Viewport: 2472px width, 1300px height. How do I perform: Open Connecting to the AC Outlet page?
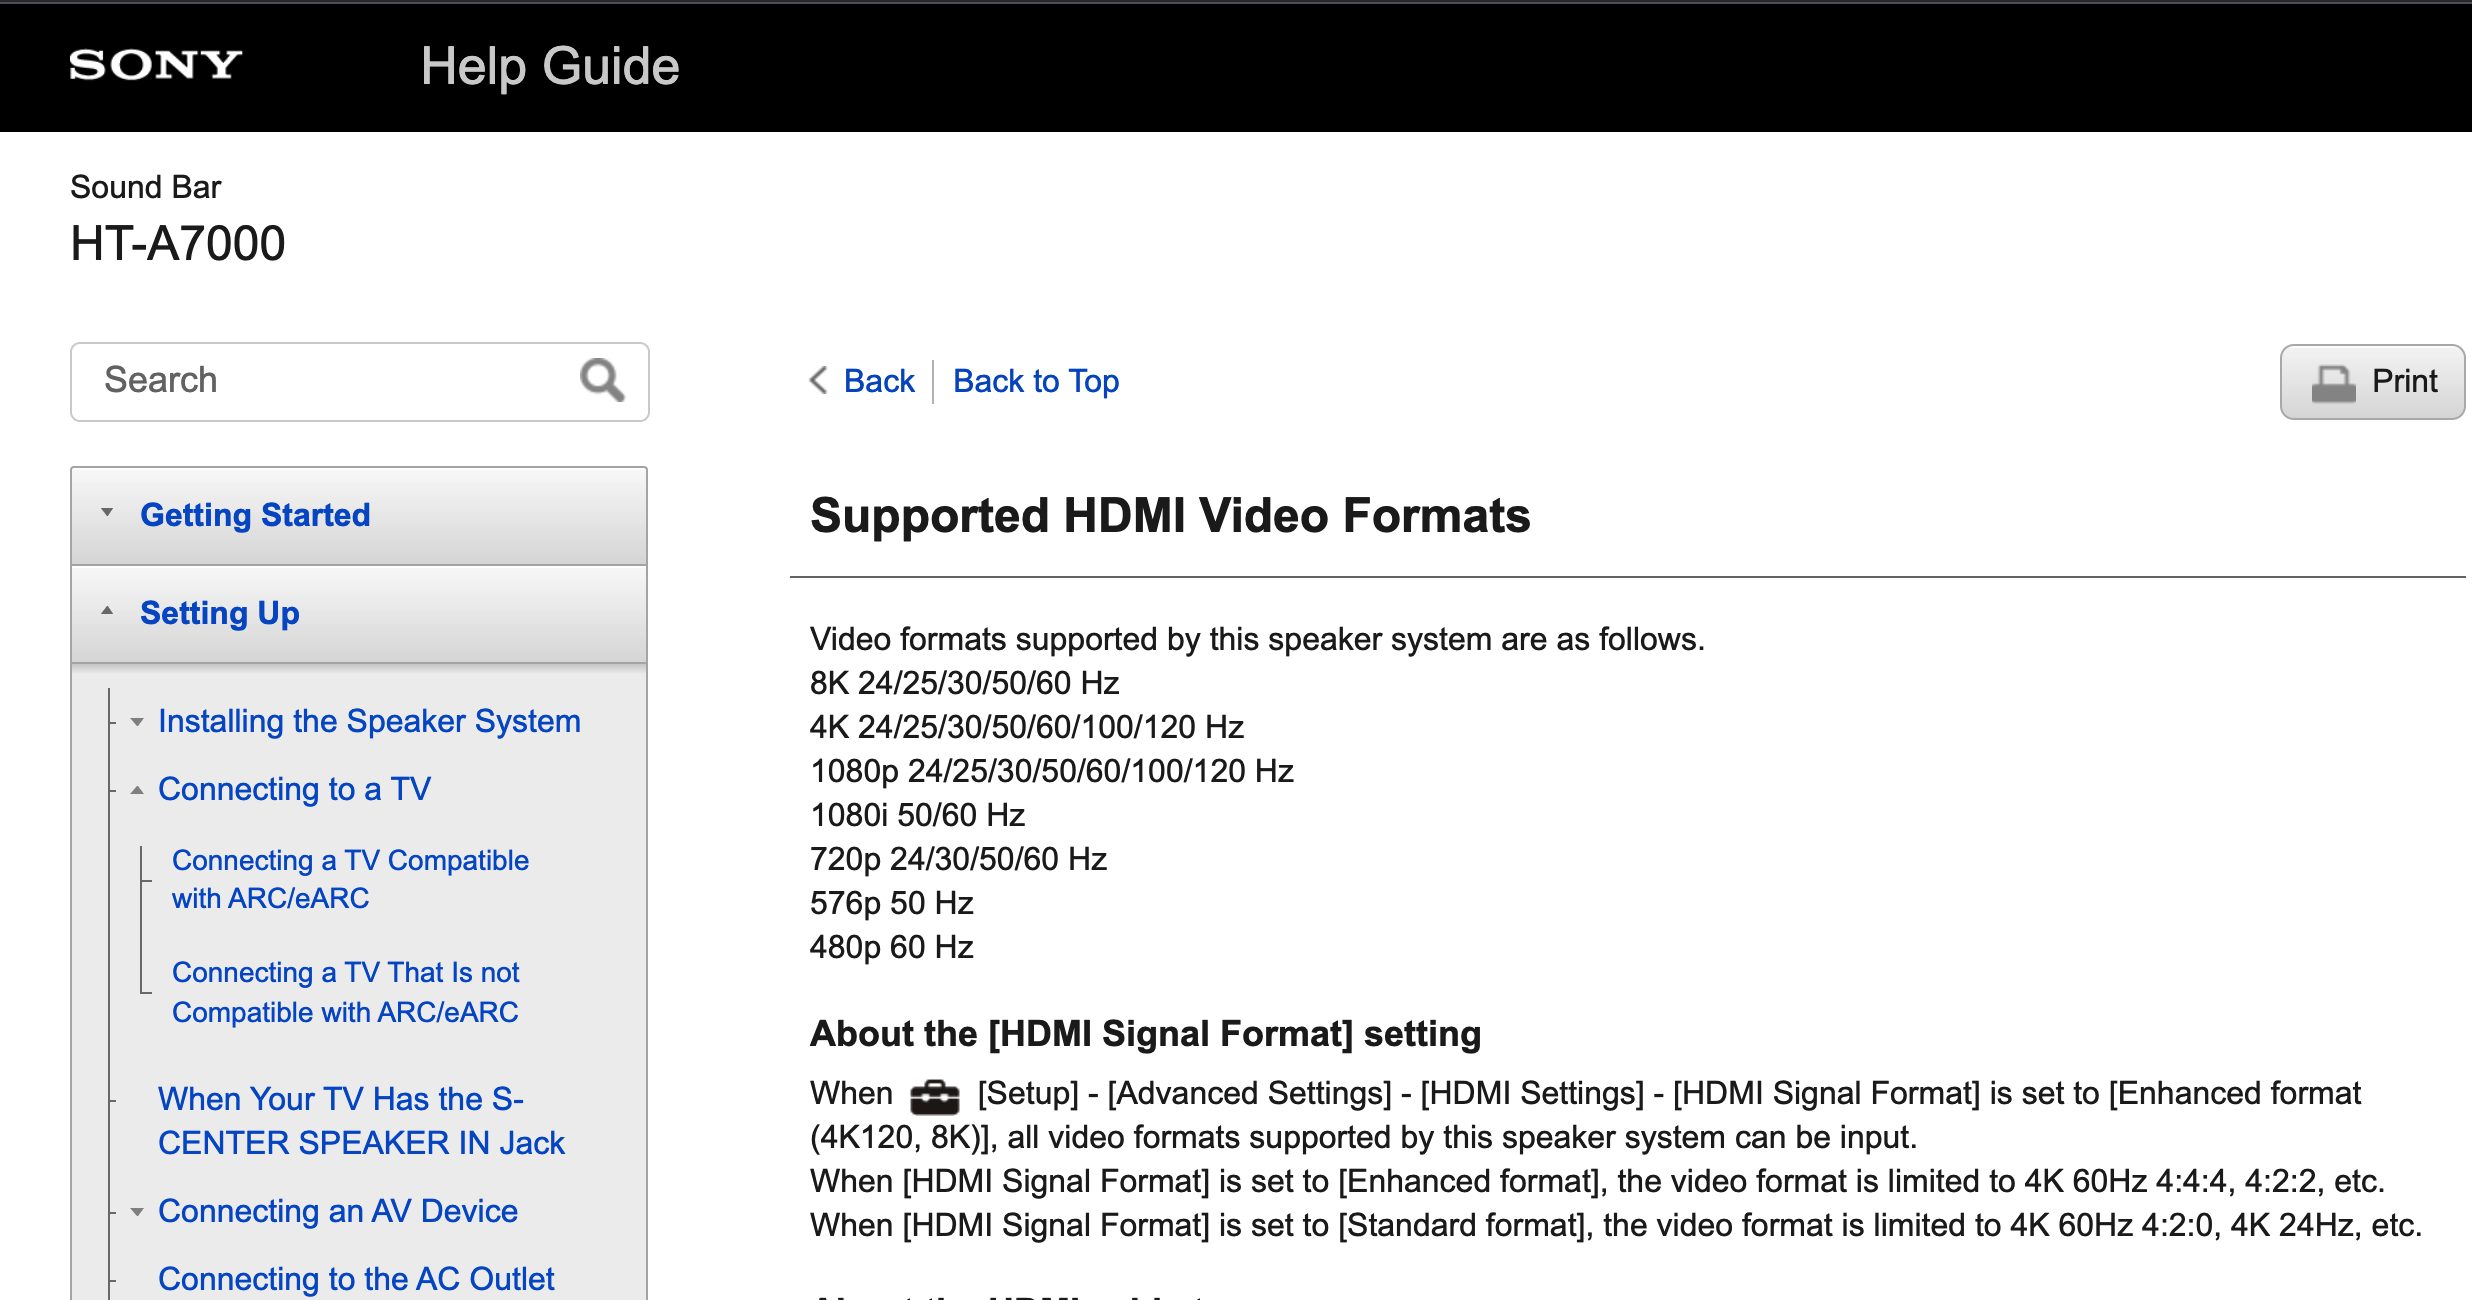pyautogui.click(x=356, y=1278)
